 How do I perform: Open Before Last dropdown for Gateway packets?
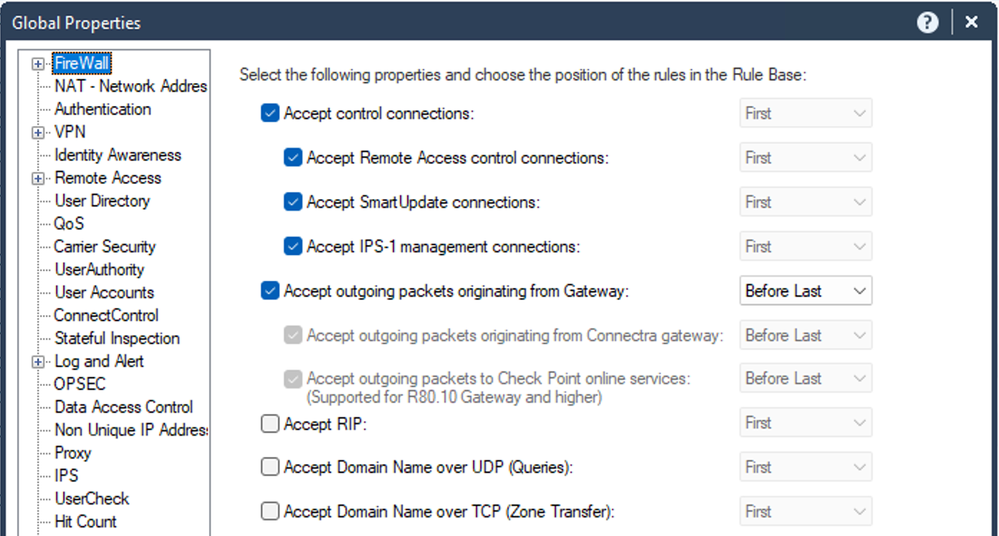(805, 291)
